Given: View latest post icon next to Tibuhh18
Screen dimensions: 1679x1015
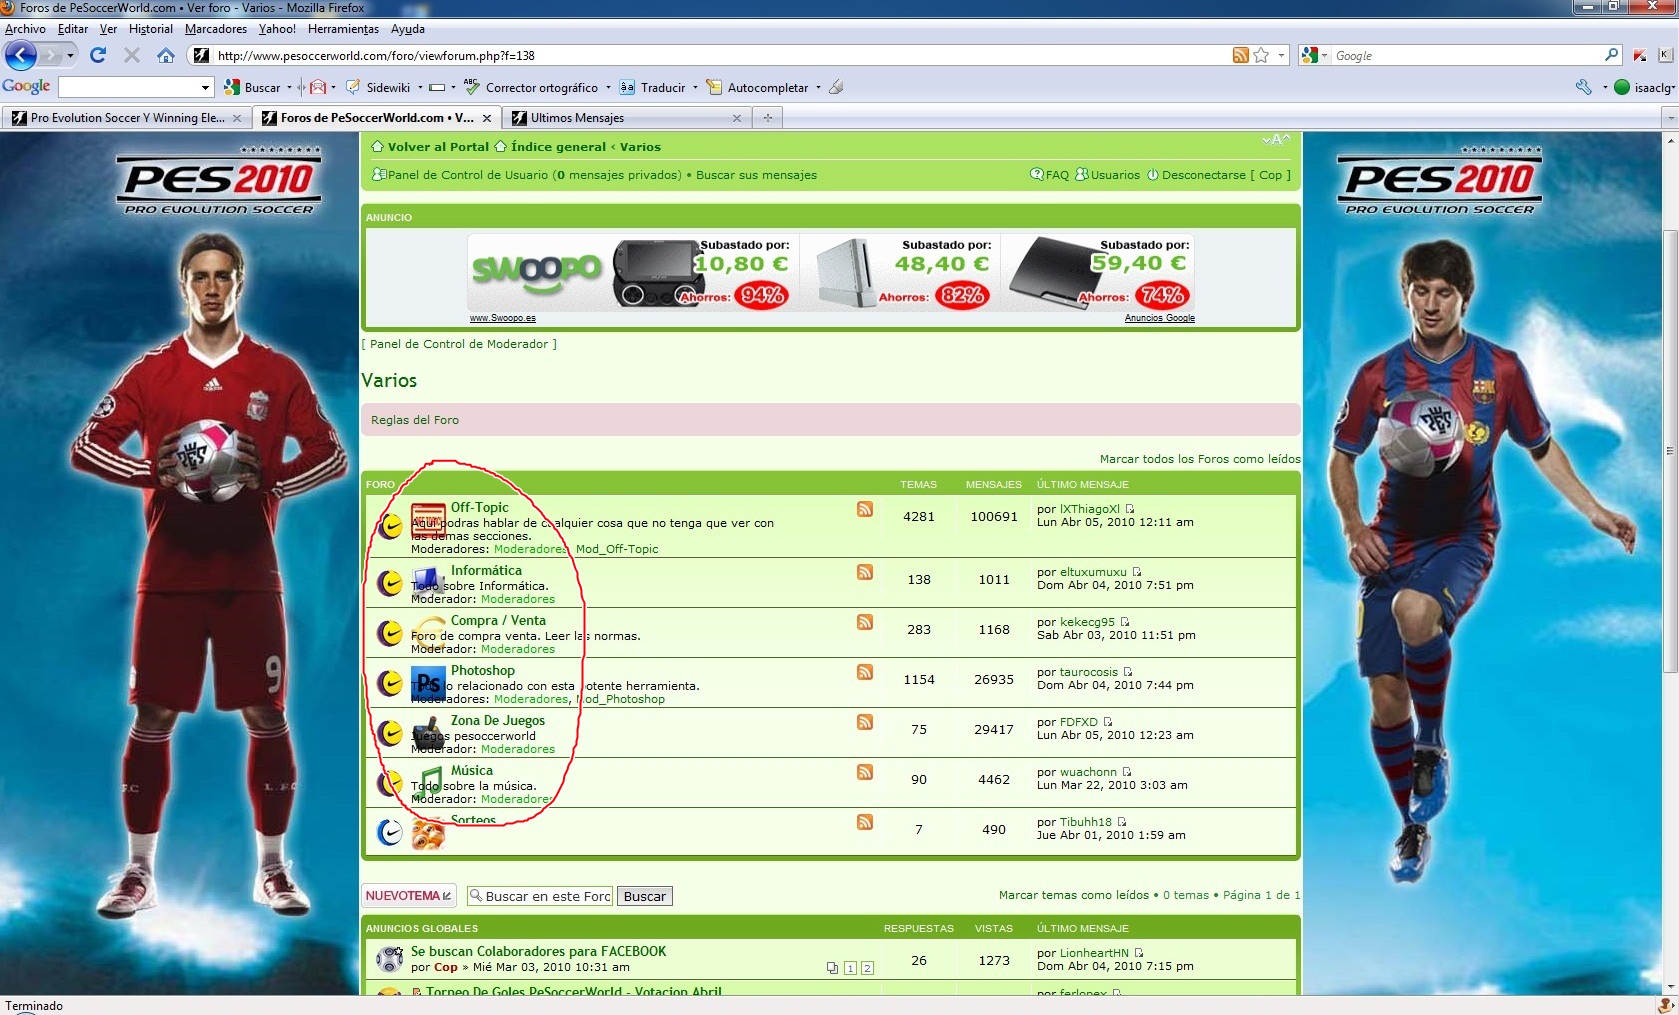Looking at the screenshot, I should (x=1122, y=822).
